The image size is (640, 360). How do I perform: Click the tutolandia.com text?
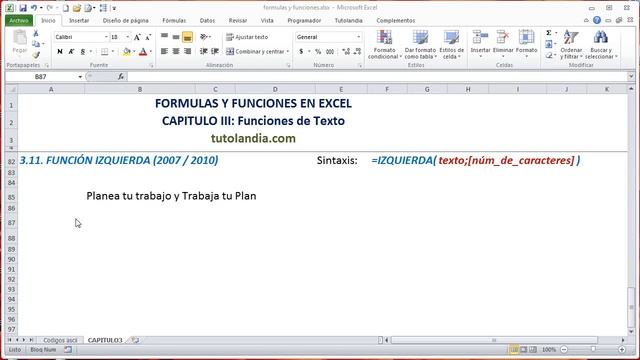point(253,138)
